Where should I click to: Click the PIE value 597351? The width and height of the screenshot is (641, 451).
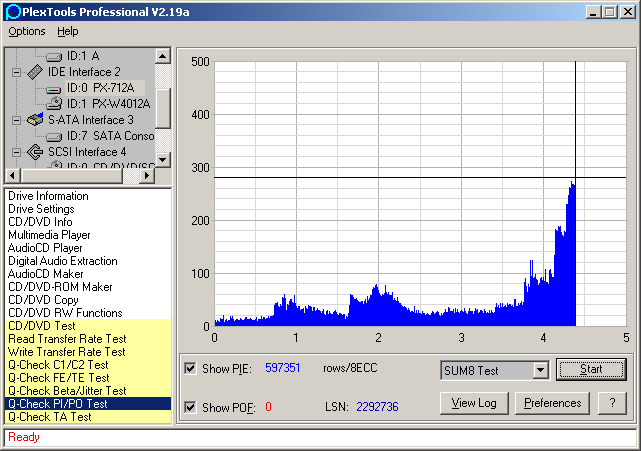pos(282,368)
